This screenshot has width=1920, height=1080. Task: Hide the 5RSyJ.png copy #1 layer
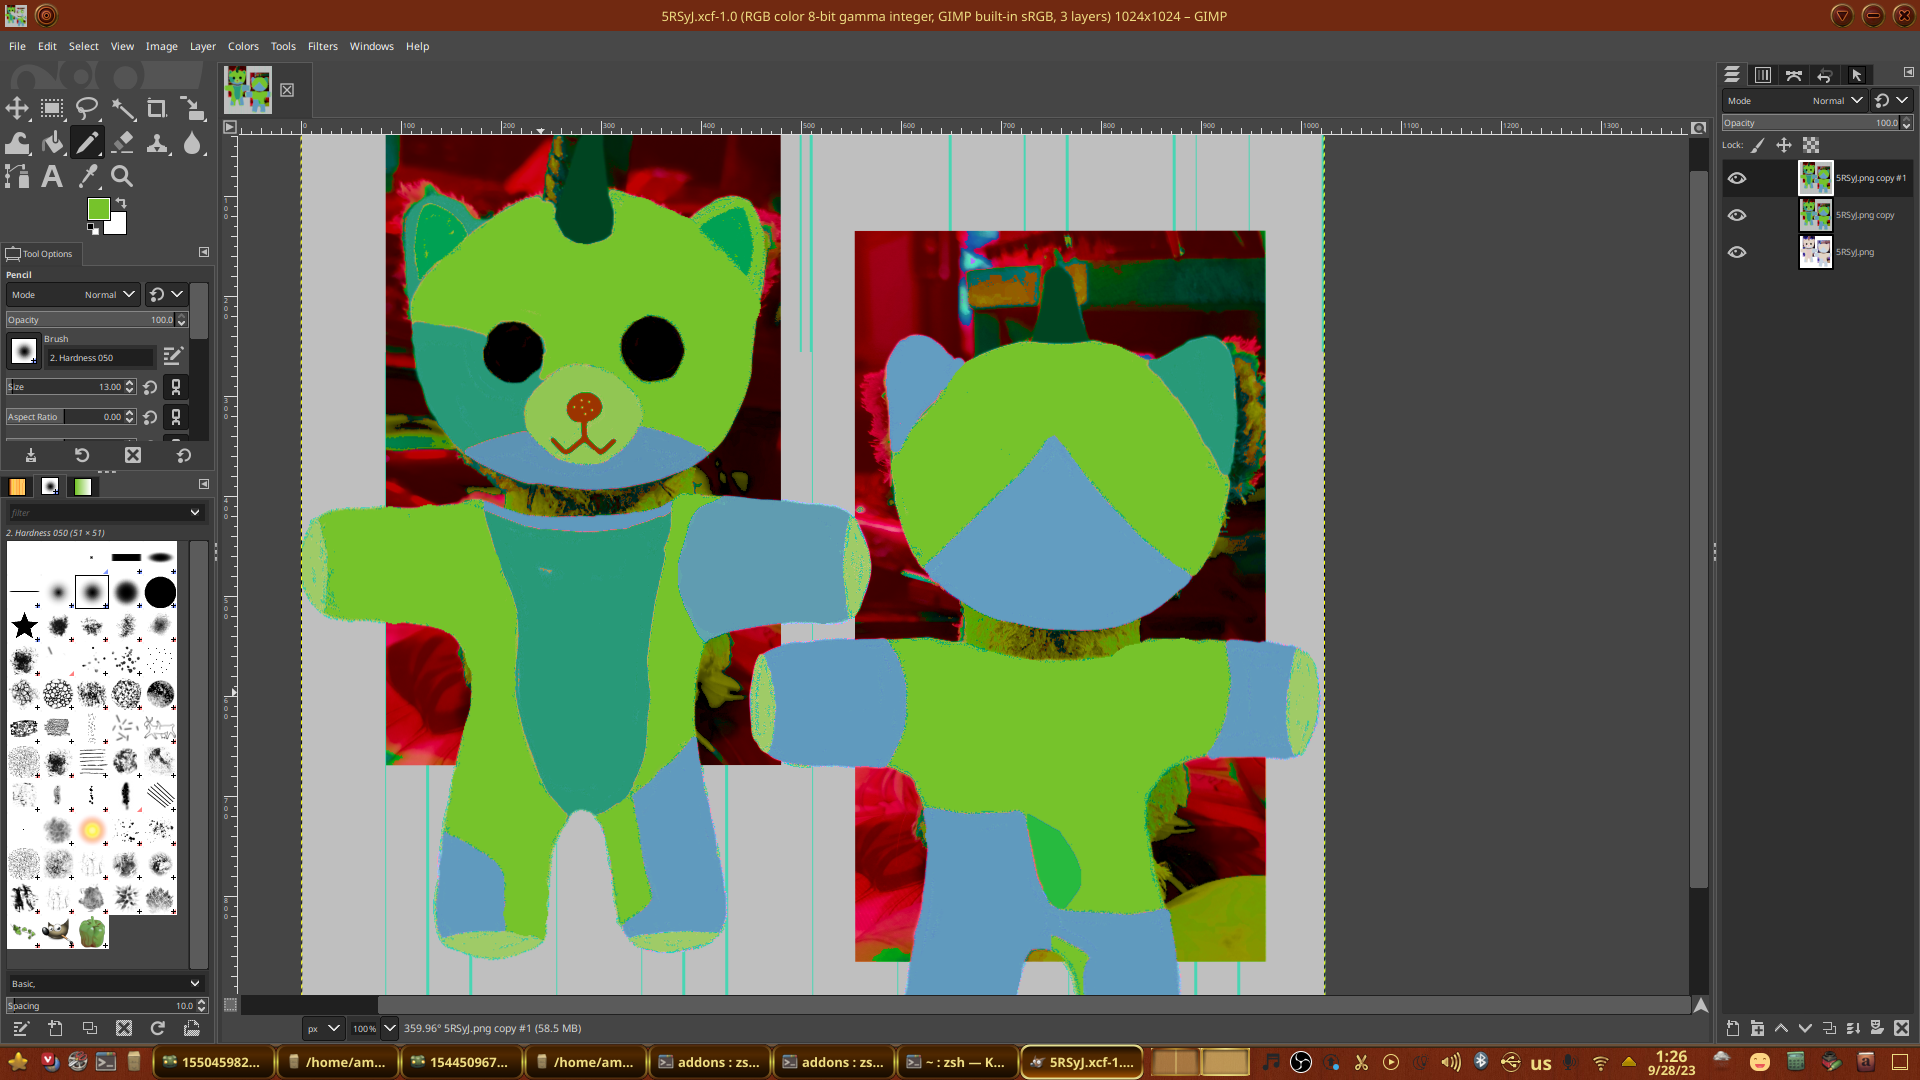(x=1737, y=178)
